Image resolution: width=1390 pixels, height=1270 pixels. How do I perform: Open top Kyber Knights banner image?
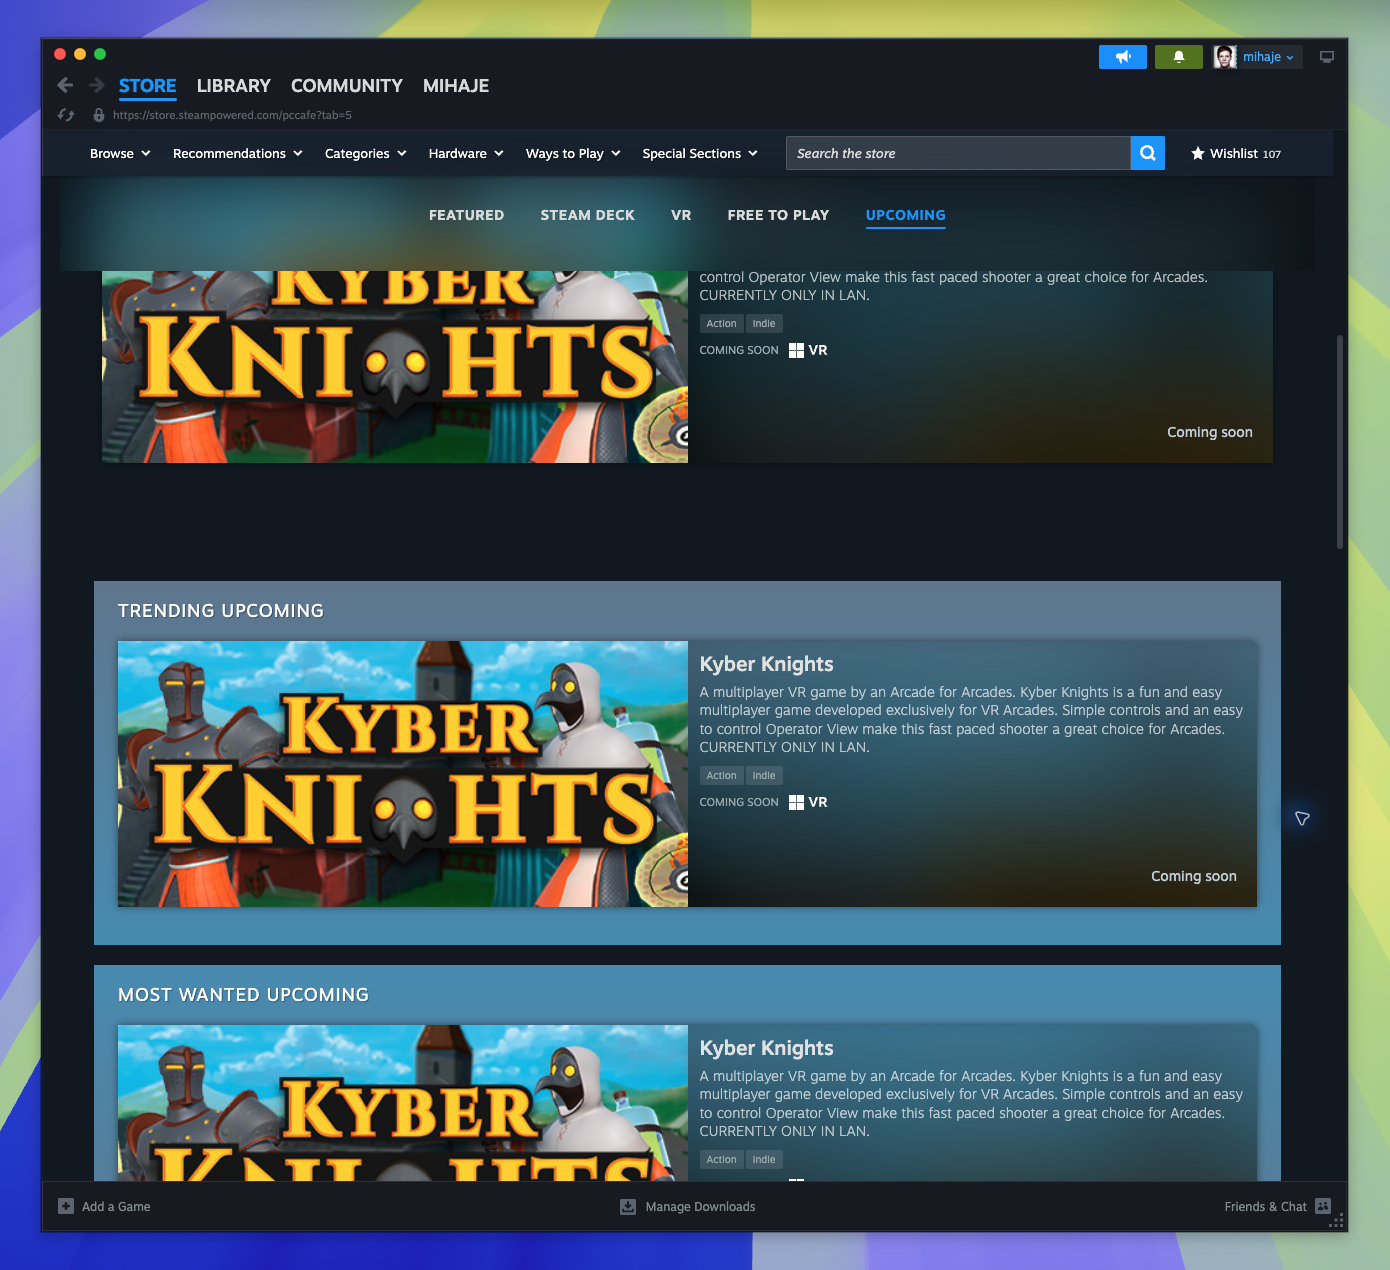click(395, 366)
